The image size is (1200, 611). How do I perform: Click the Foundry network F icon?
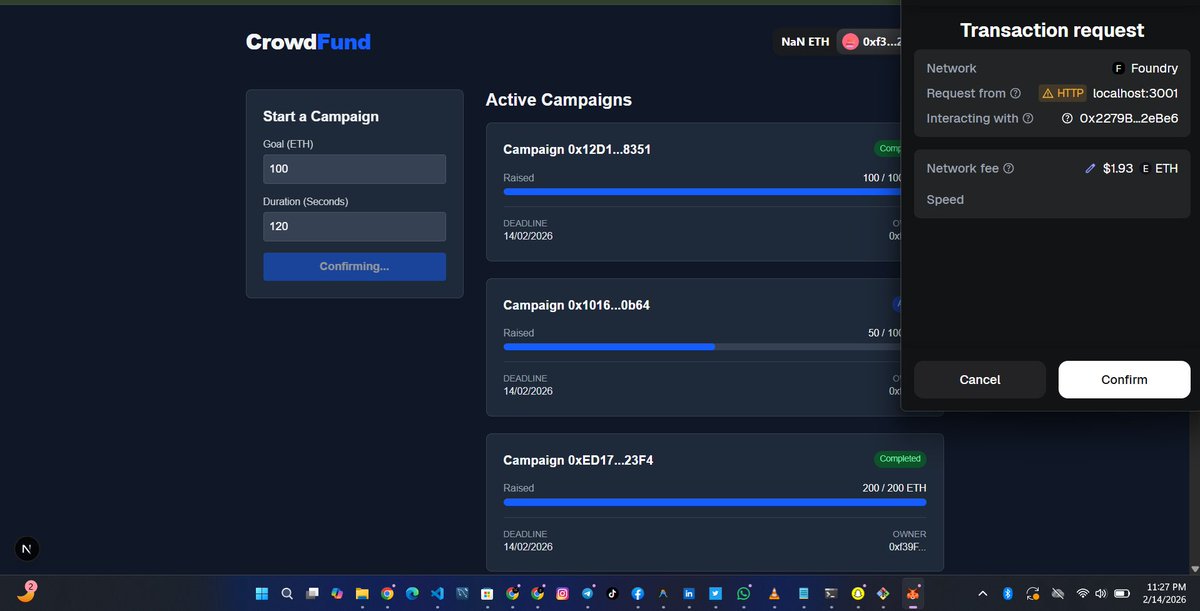pos(1118,68)
